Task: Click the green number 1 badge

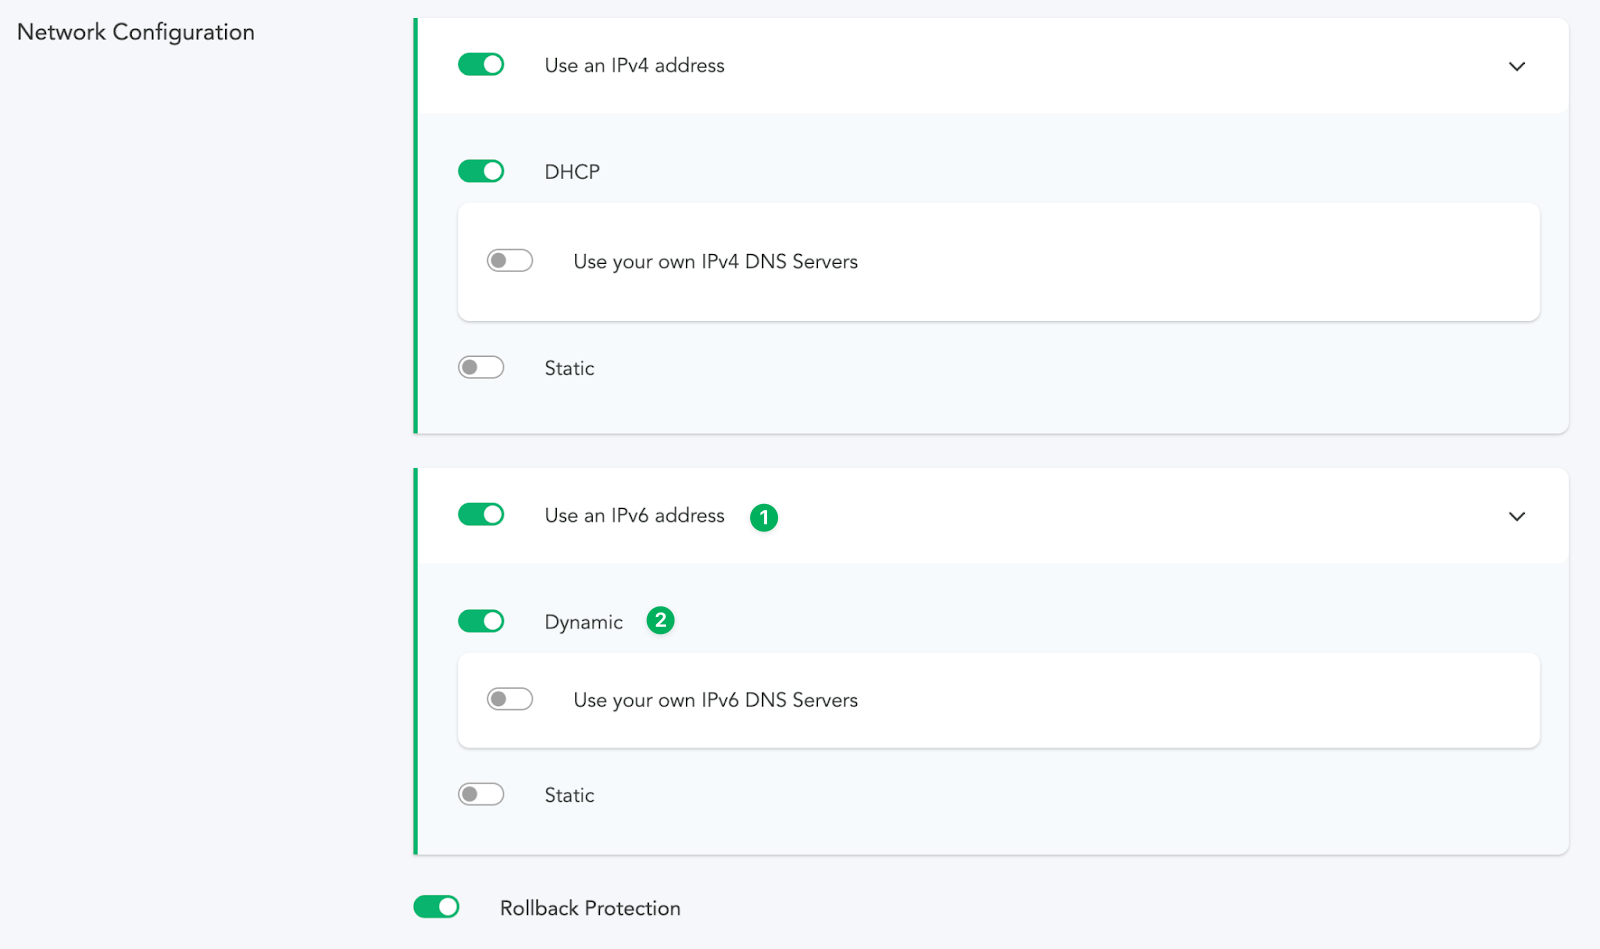Action: (x=764, y=517)
